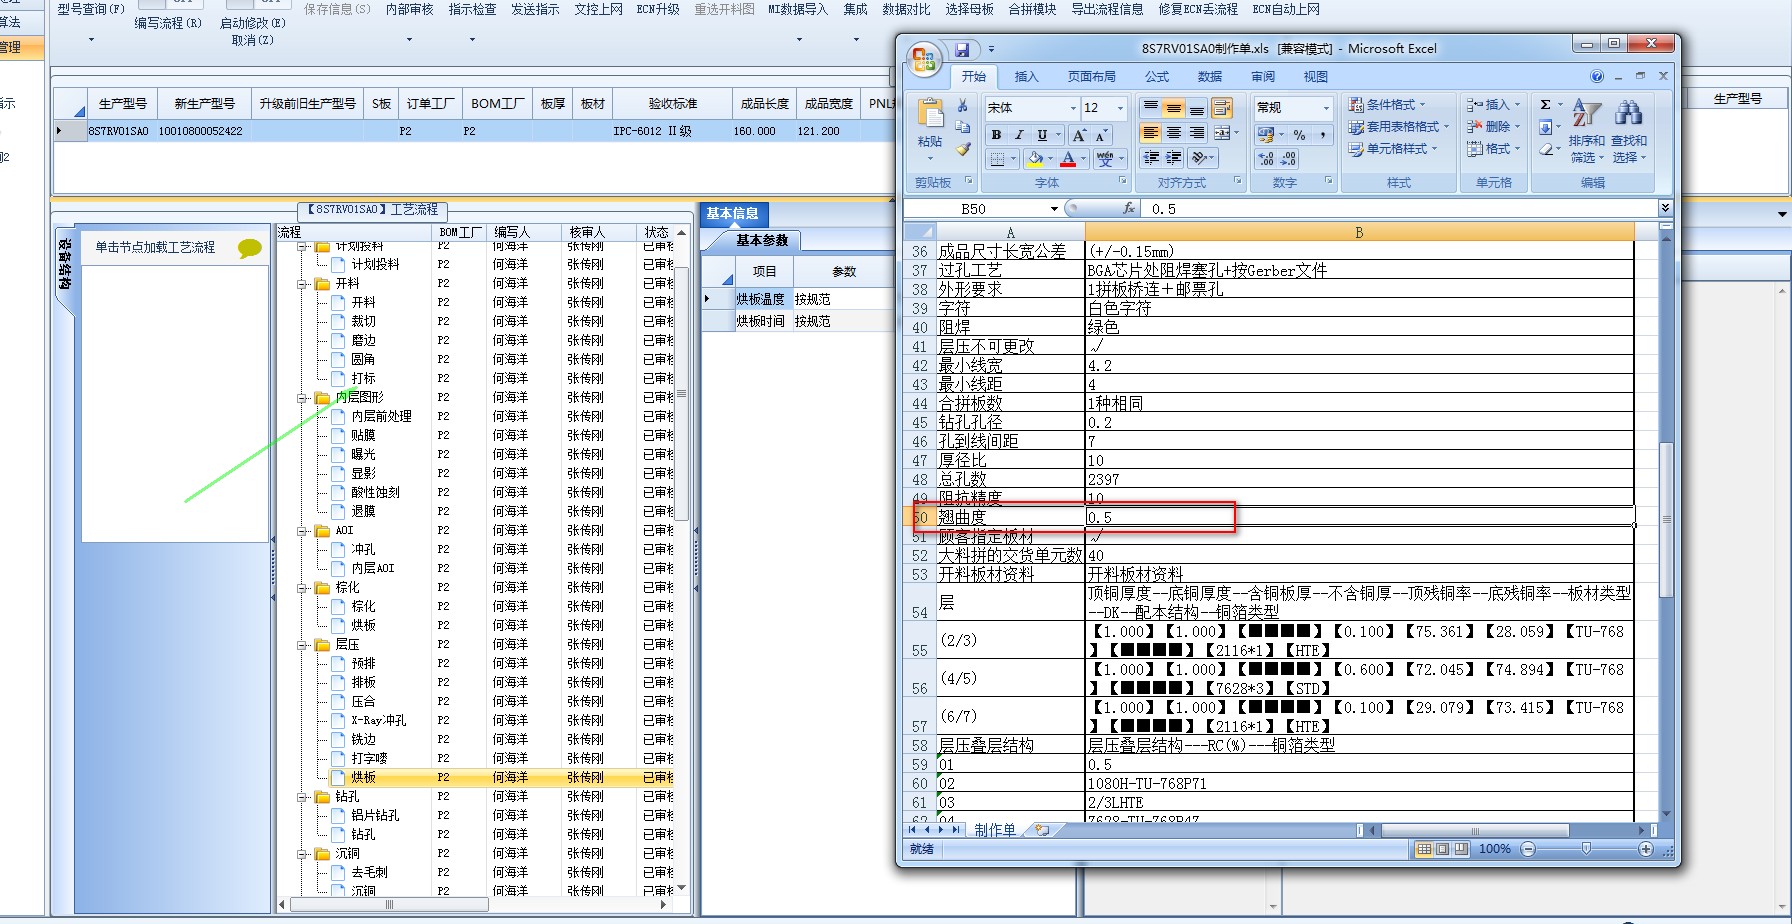Switch to the 审阅 ribbon tab
1792x924 pixels.
[1263, 77]
